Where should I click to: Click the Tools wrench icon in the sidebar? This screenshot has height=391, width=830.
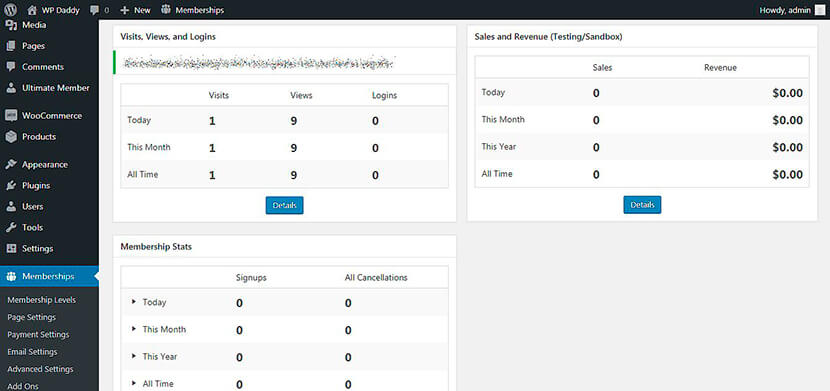(11, 228)
